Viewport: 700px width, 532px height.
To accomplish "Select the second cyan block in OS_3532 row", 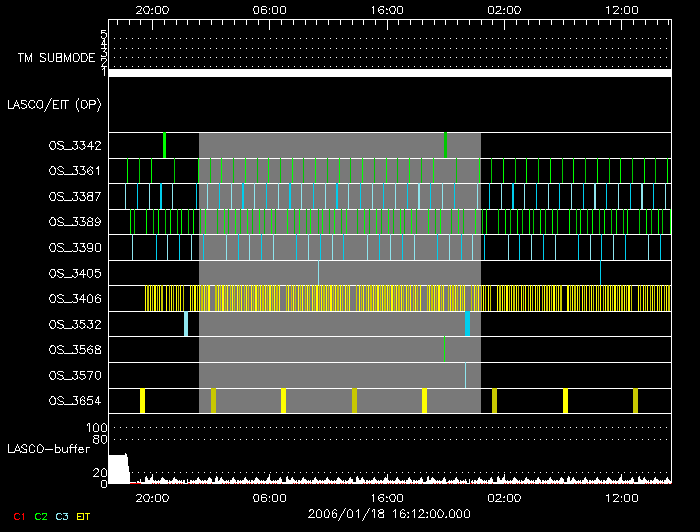I will pyautogui.click(x=467, y=324).
